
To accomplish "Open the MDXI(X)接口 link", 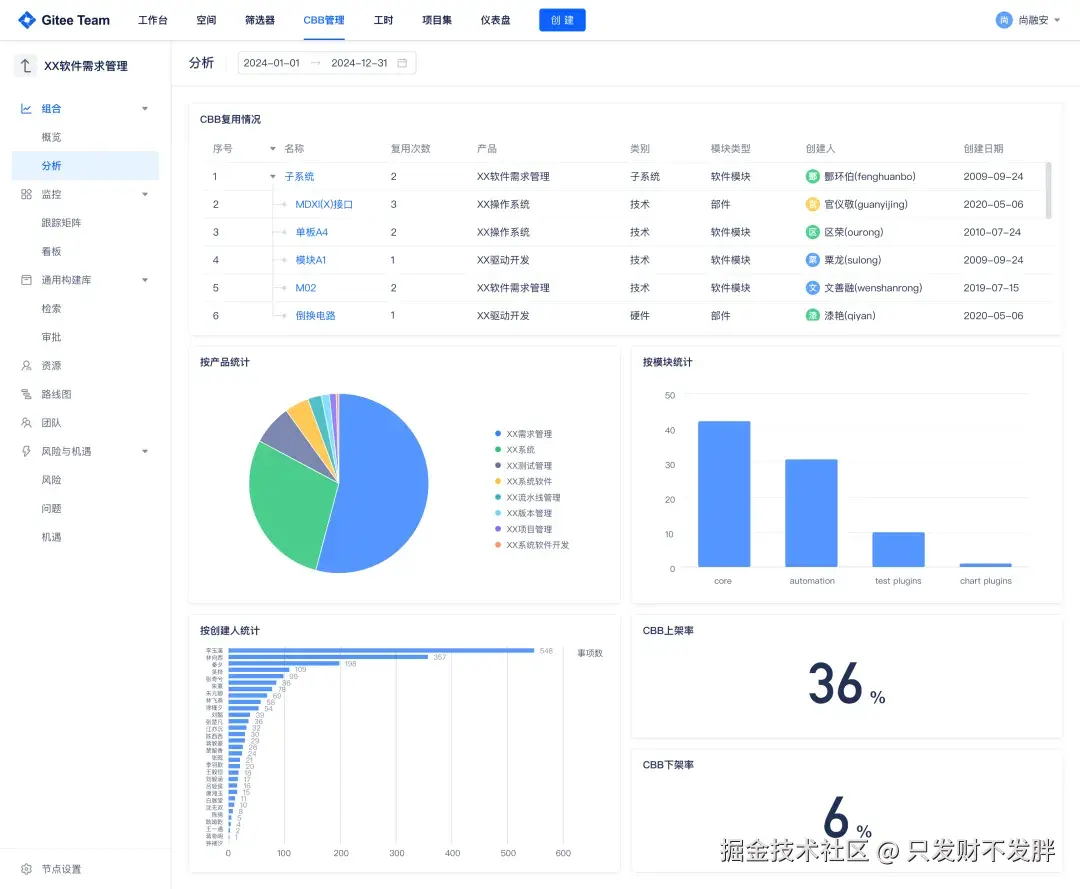I will point(324,205).
